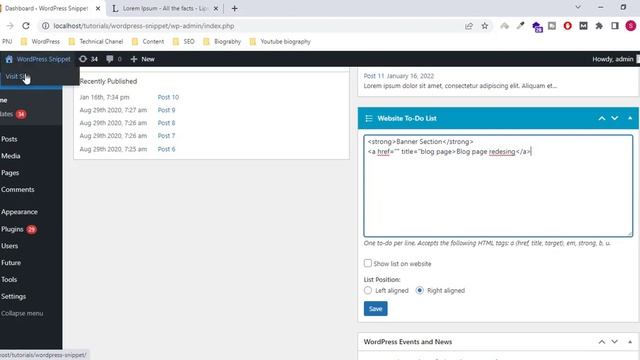
Task: Click Visit Site under WordPress Snippet
Action: (x=16, y=76)
